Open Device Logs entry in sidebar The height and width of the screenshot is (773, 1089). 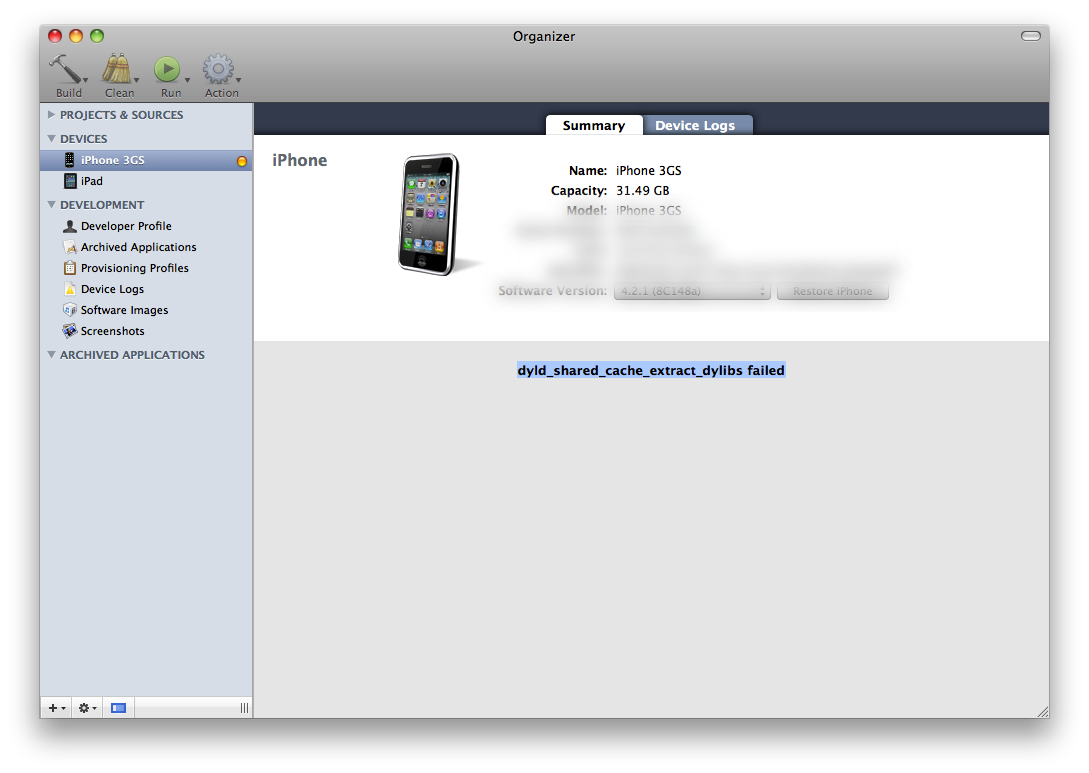pos(112,289)
